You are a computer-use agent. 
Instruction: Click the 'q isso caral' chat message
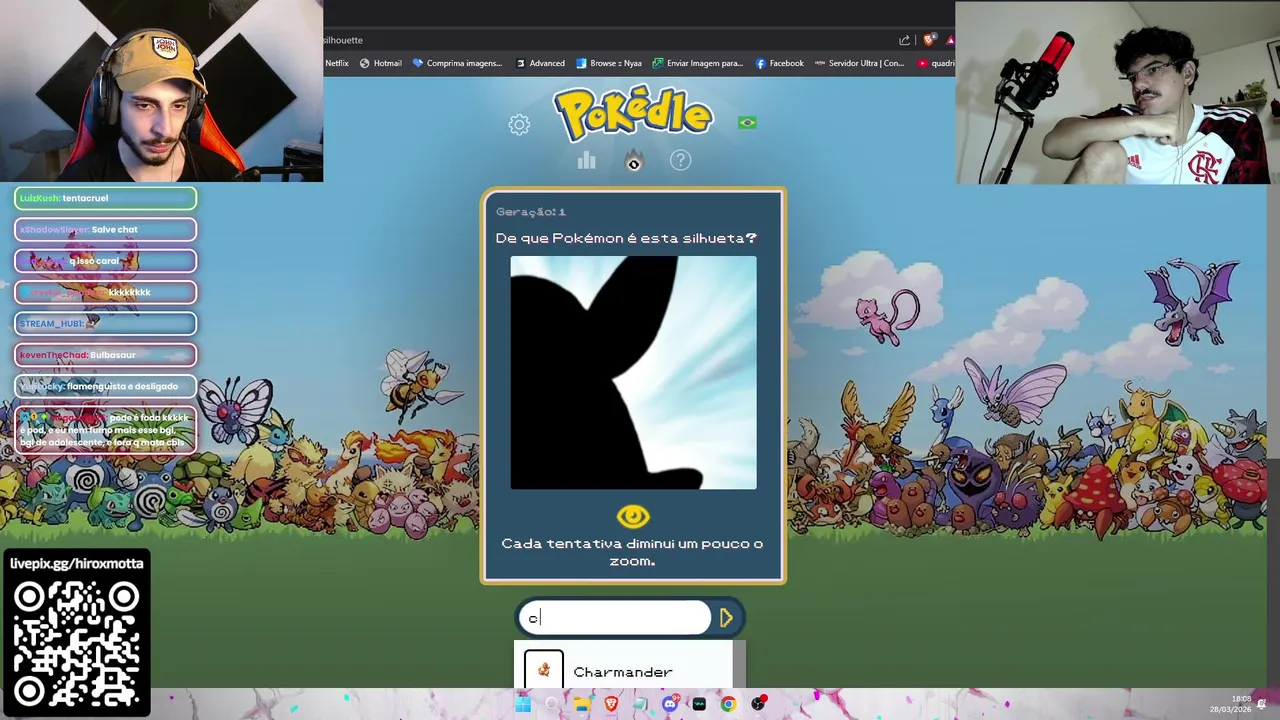(105, 261)
